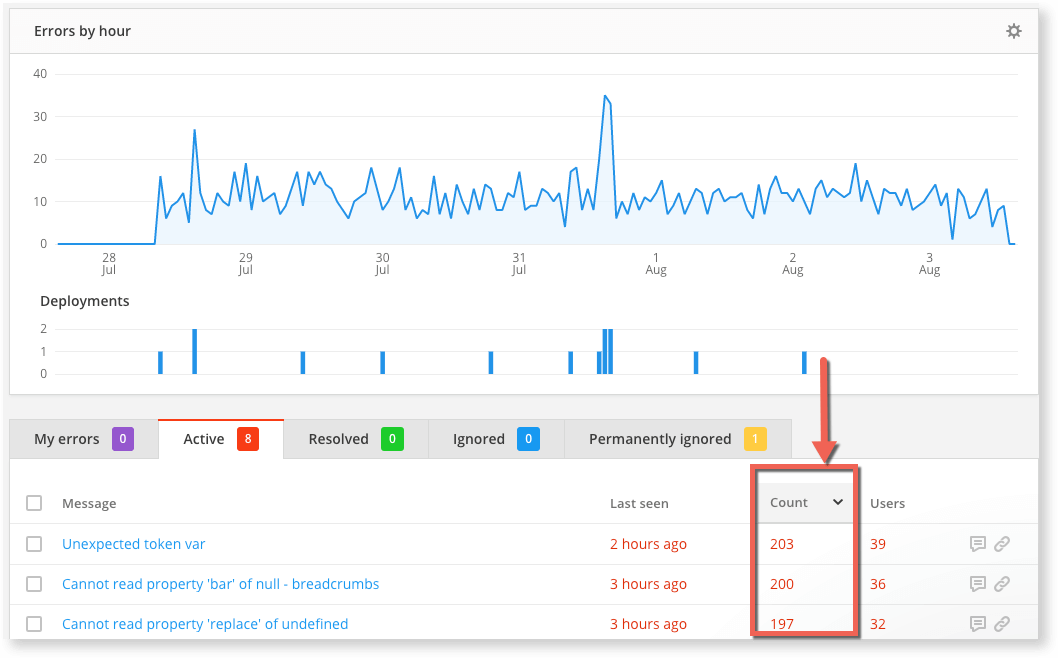The height and width of the screenshot is (658, 1058).
Task: Open the 'replace' of undefined error details
Action: (x=205, y=623)
